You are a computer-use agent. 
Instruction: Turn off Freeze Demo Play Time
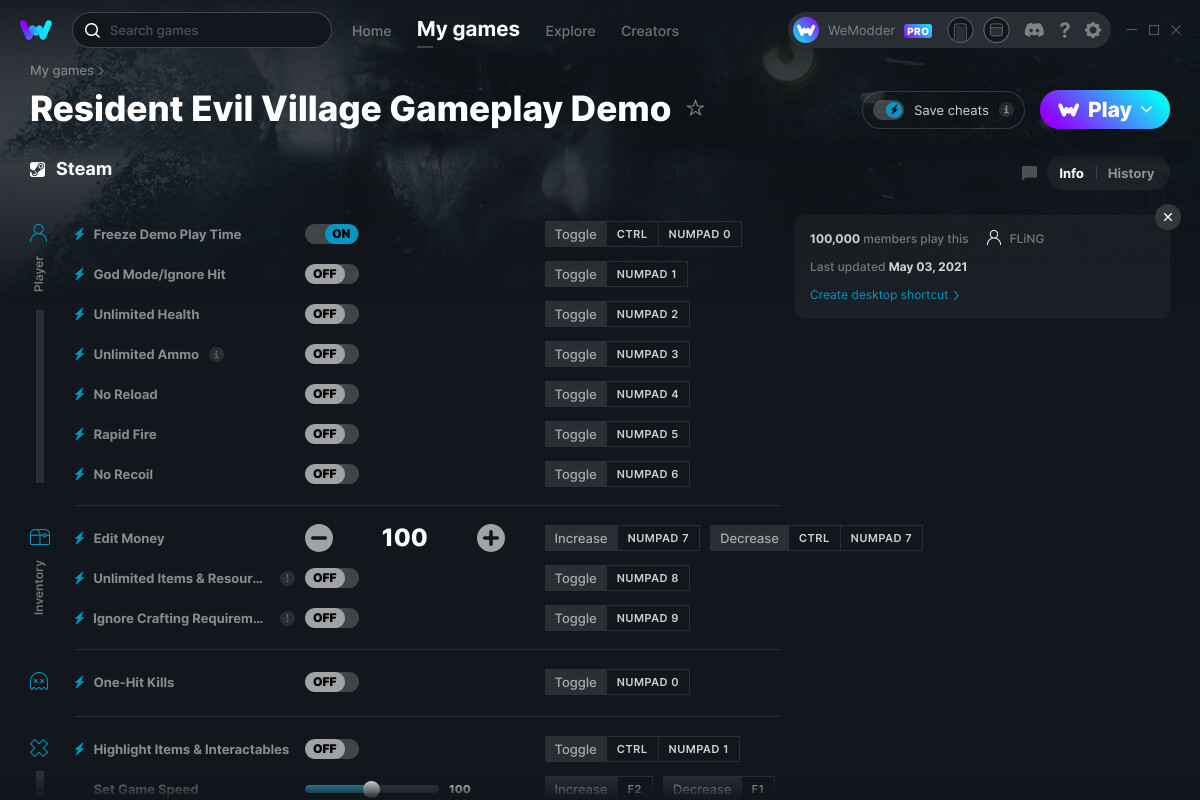(x=332, y=234)
